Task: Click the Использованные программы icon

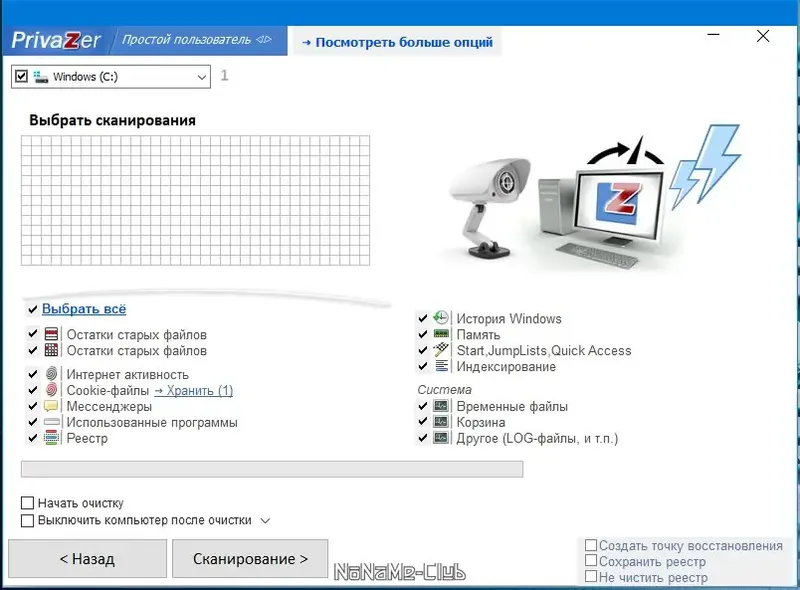Action: click(x=52, y=422)
